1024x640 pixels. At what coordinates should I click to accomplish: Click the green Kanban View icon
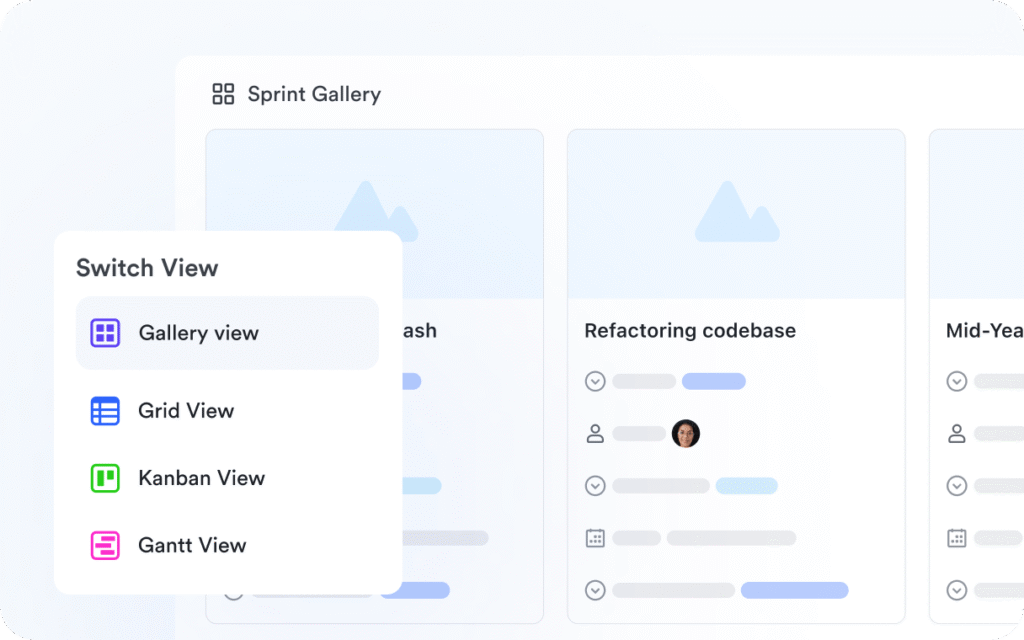point(105,478)
